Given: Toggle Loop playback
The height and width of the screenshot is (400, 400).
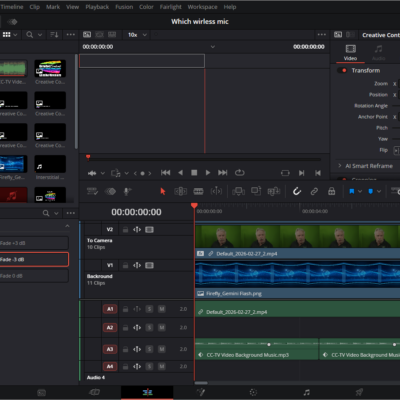Looking at the screenshot, I should tap(240, 173).
